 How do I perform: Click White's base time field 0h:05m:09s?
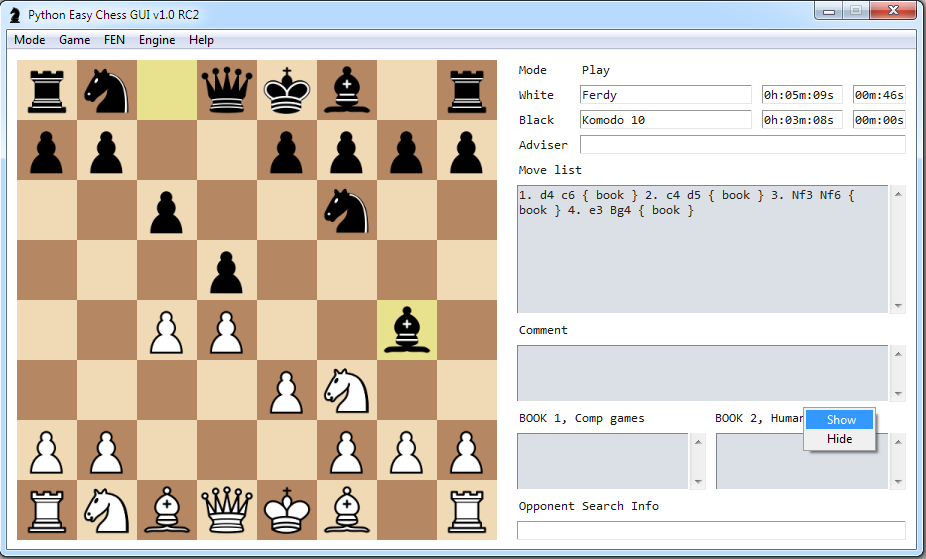click(801, 95)
